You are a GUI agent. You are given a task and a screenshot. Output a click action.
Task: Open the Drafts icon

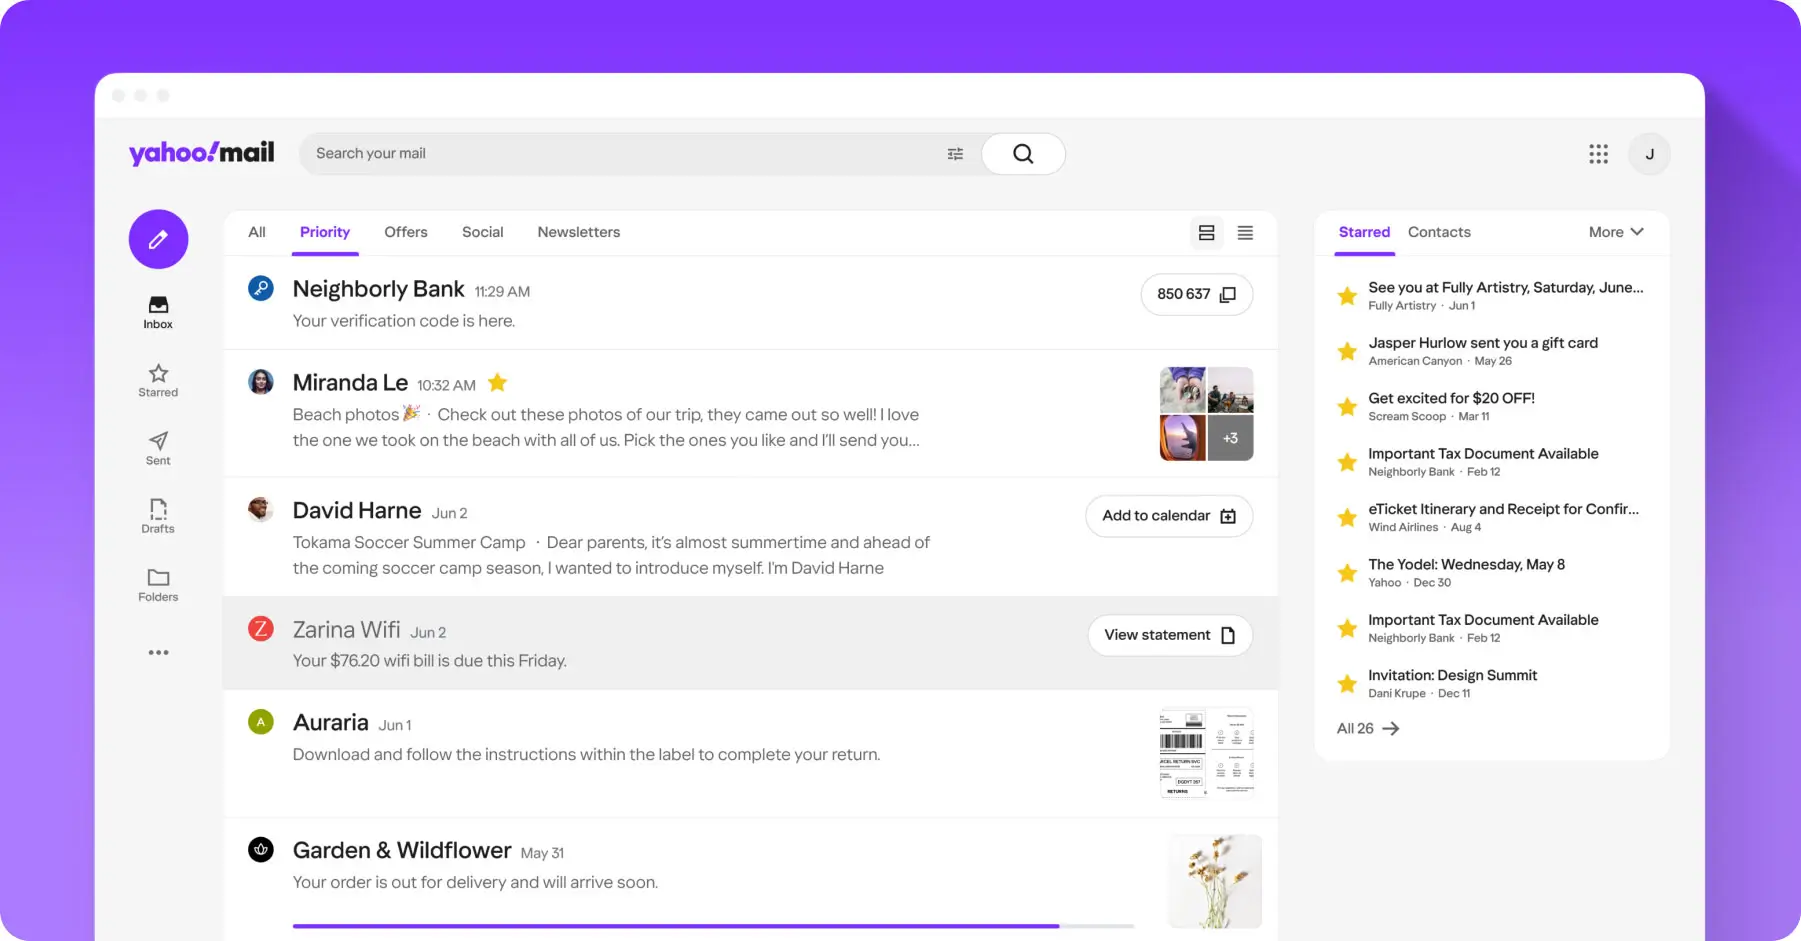coord(157,511)
